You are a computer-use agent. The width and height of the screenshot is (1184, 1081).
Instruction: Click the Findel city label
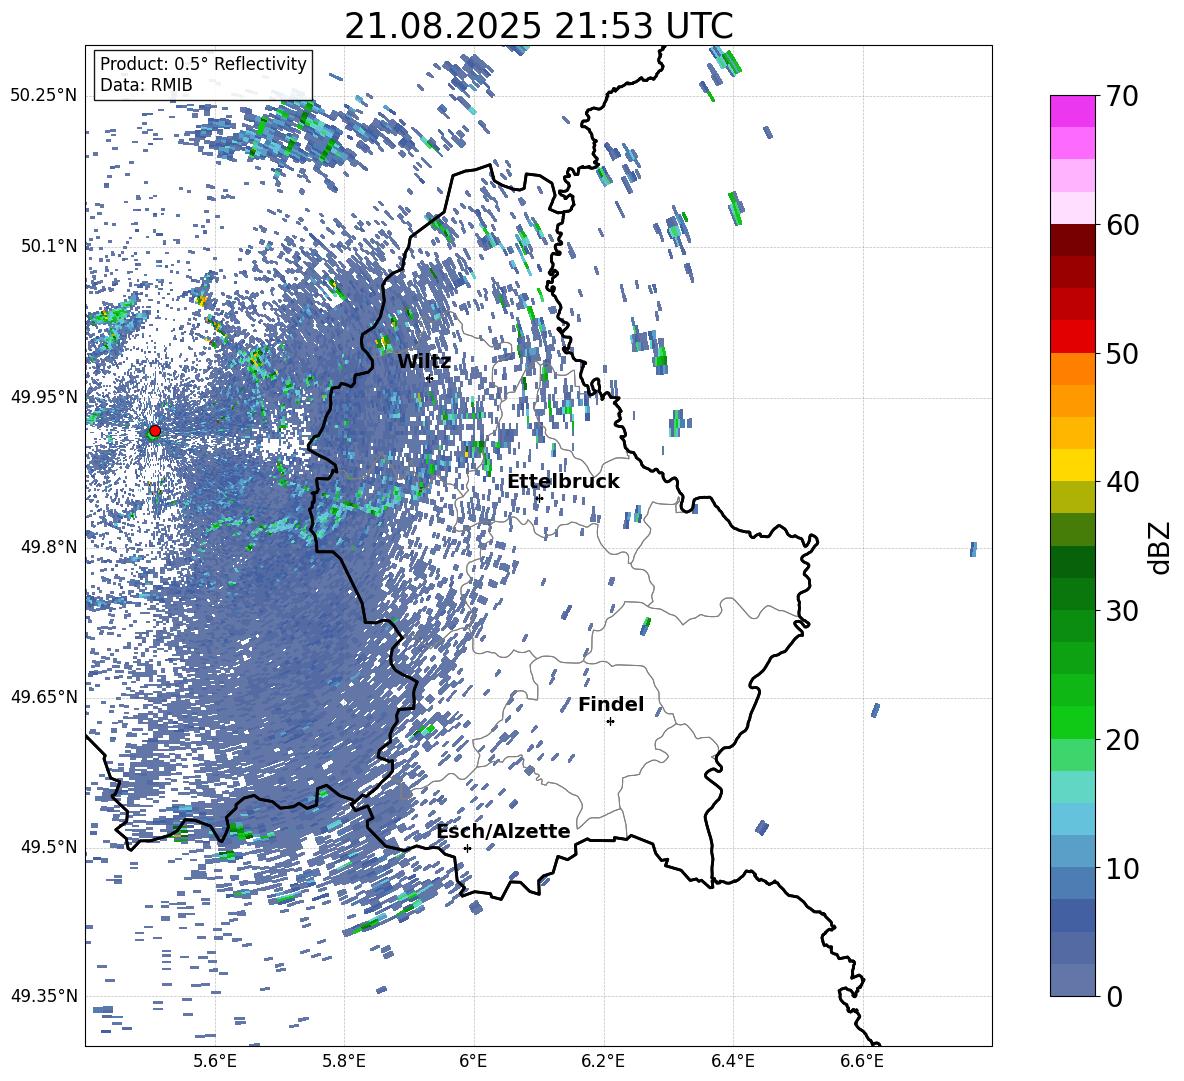[x=611, y=704]
